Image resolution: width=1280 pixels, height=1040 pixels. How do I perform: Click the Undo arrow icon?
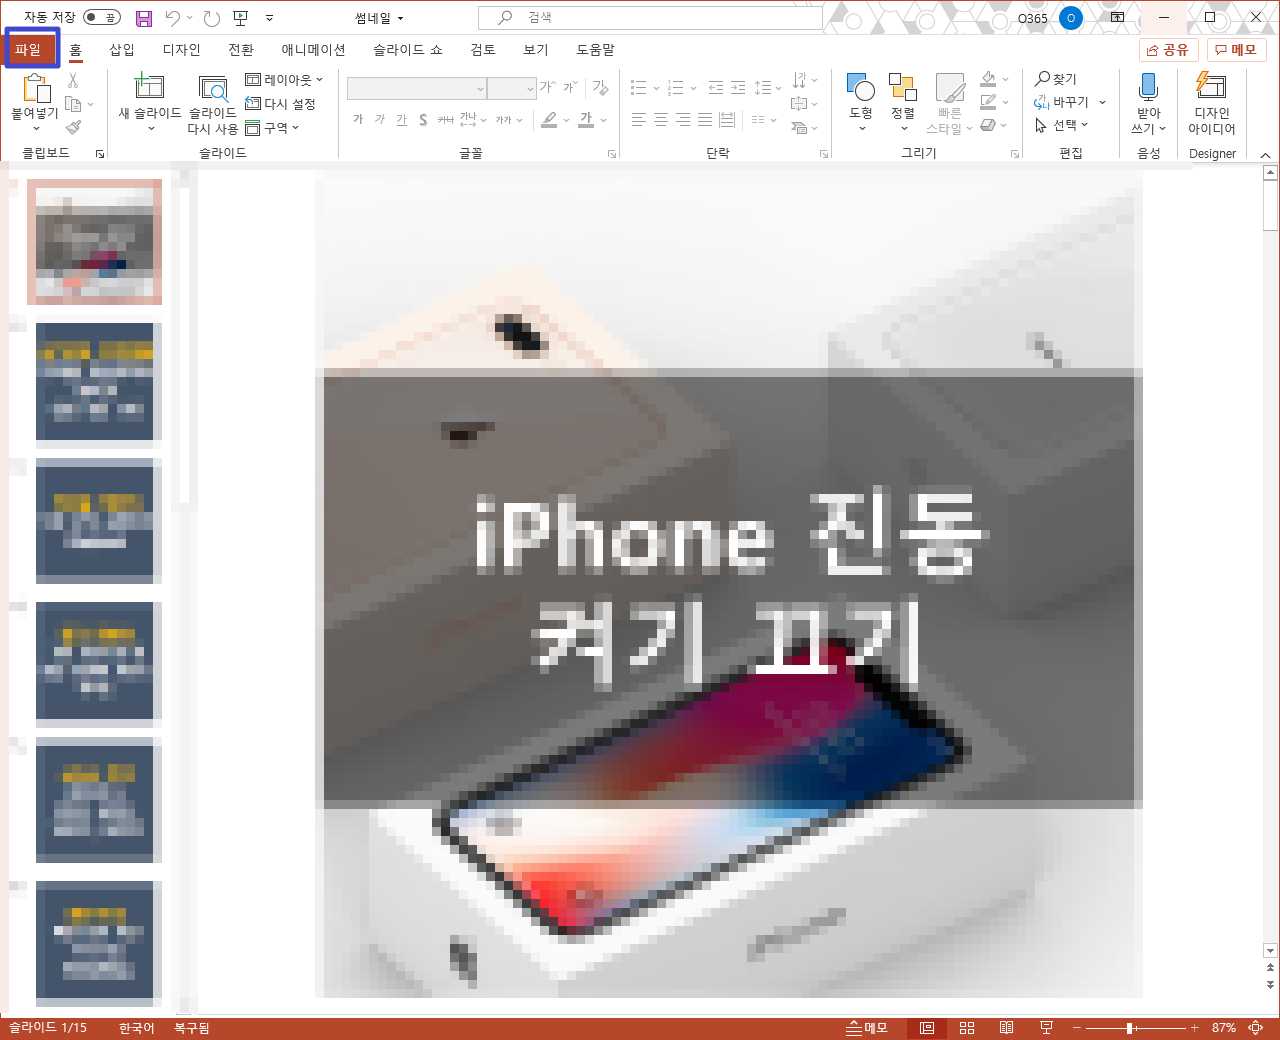tap(172, 18)
